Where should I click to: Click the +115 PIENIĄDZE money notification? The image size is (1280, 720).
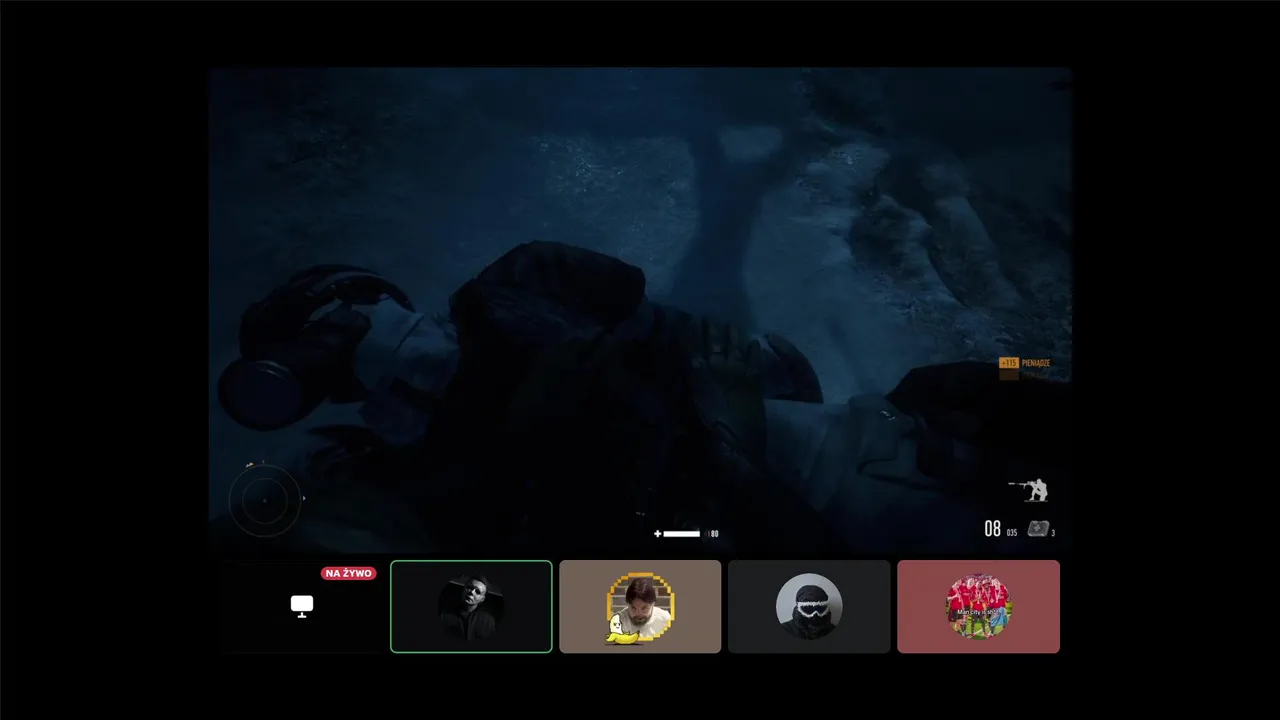click(x=1024, y=363)
